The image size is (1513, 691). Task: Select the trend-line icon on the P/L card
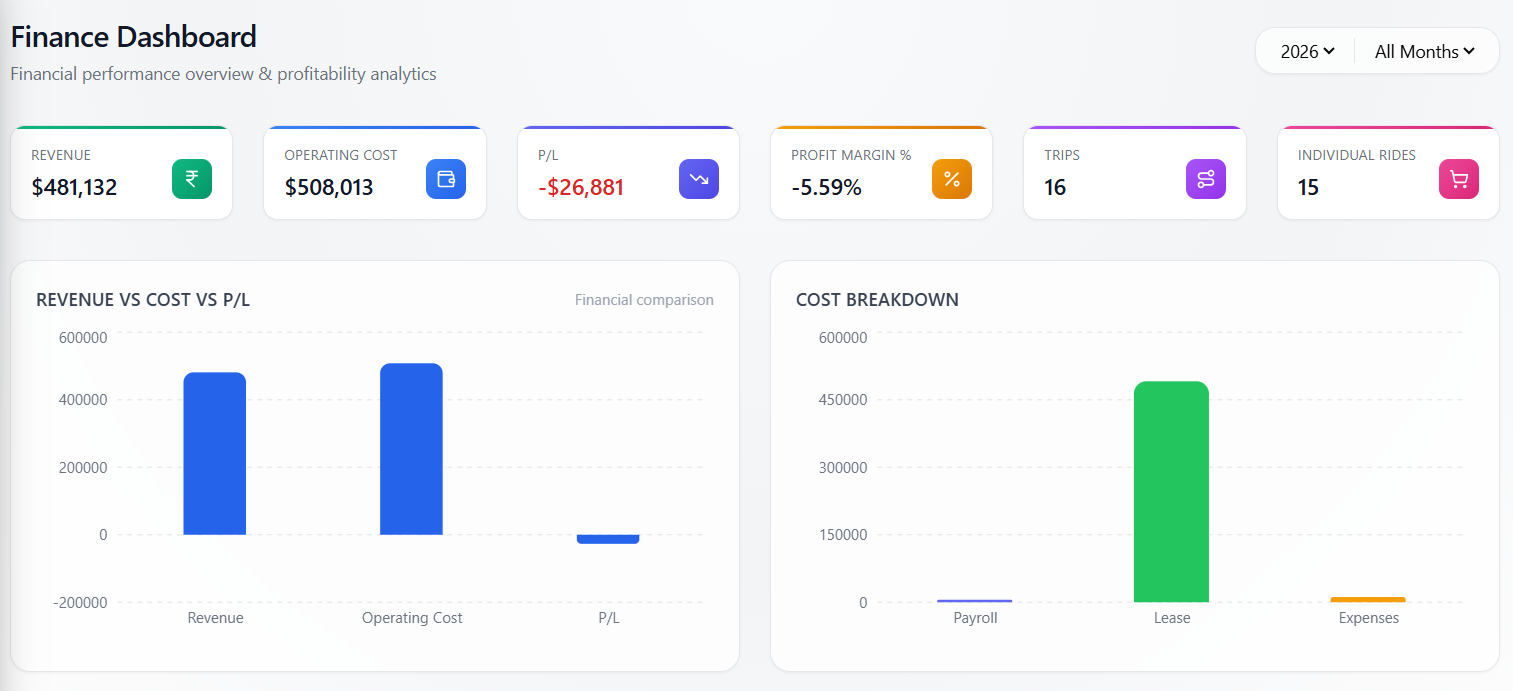click(698, 179)
